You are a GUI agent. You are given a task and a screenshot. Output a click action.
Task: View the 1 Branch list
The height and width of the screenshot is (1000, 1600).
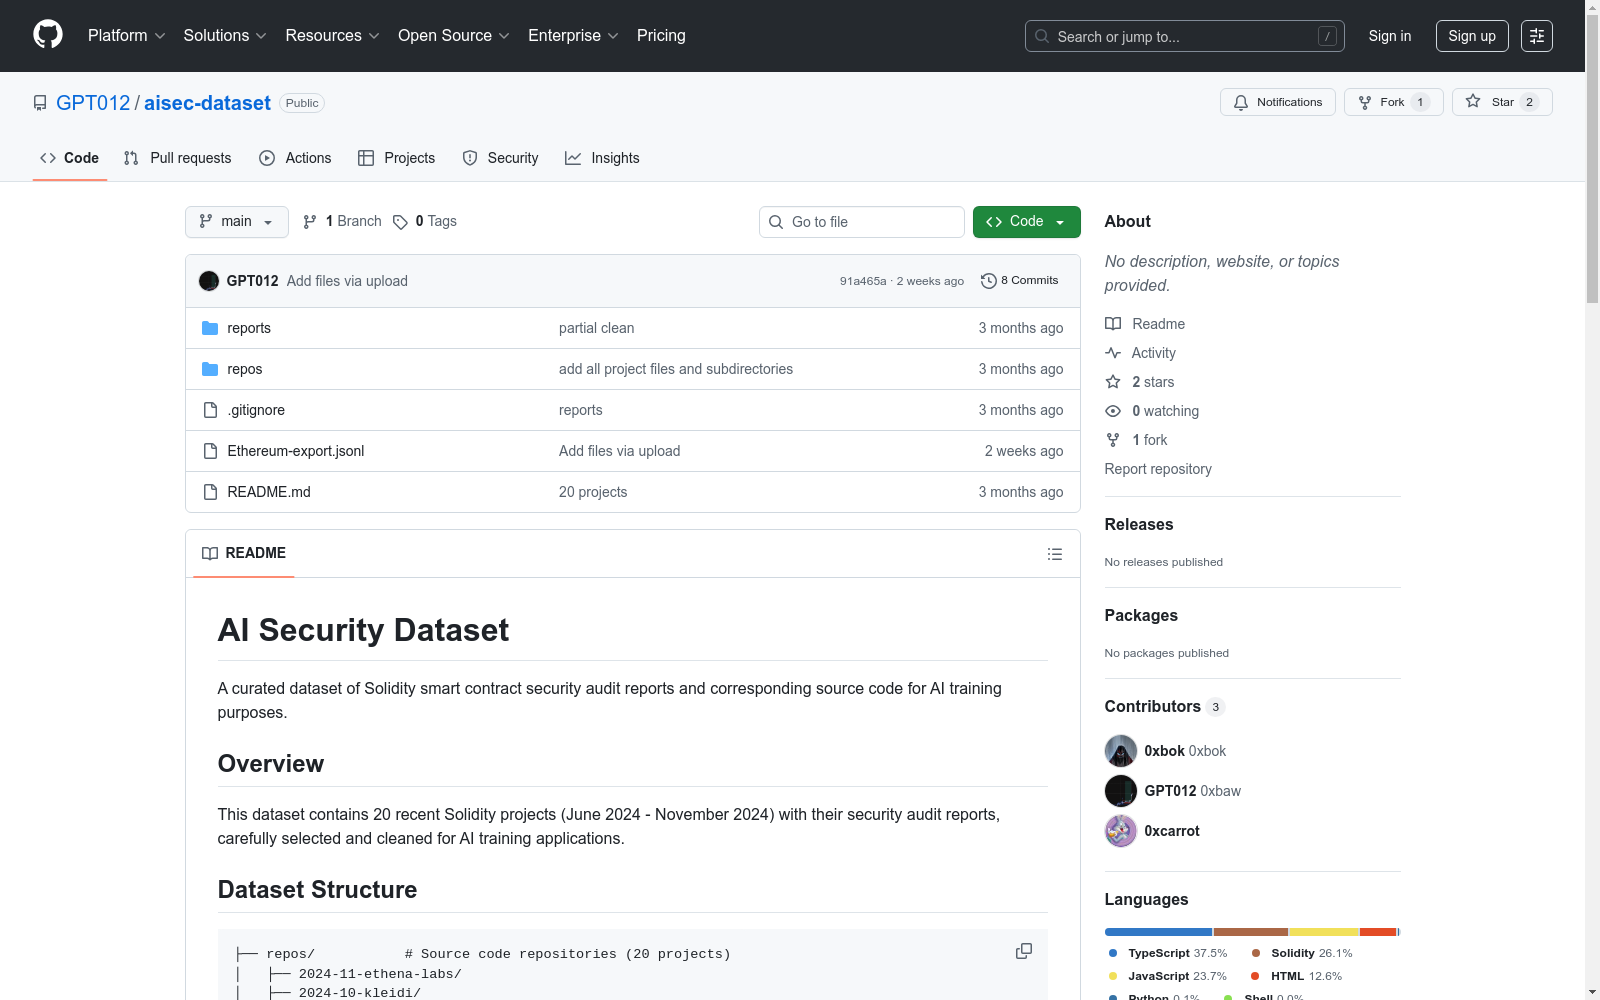pyautogui.click(x=343, y=222)
